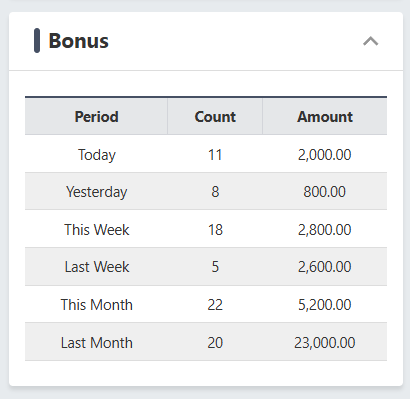
Task: Click This Month's amount 5,200.00
Action: (x=325, y=305)
